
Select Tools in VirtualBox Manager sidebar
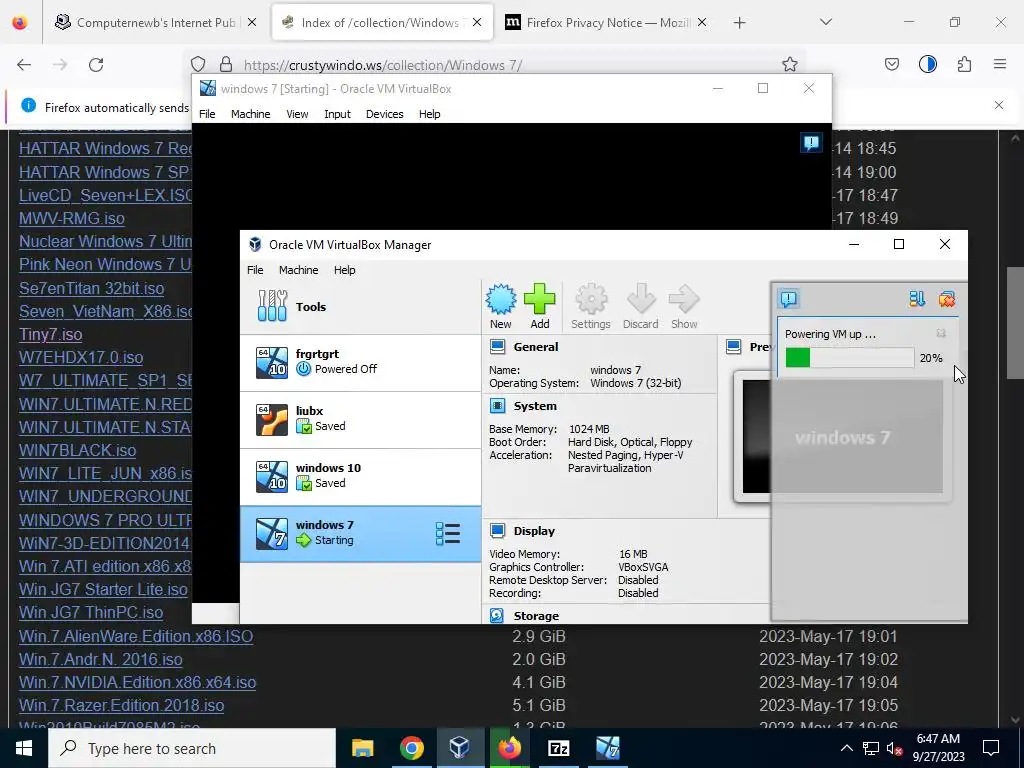[x=360, y=306]
